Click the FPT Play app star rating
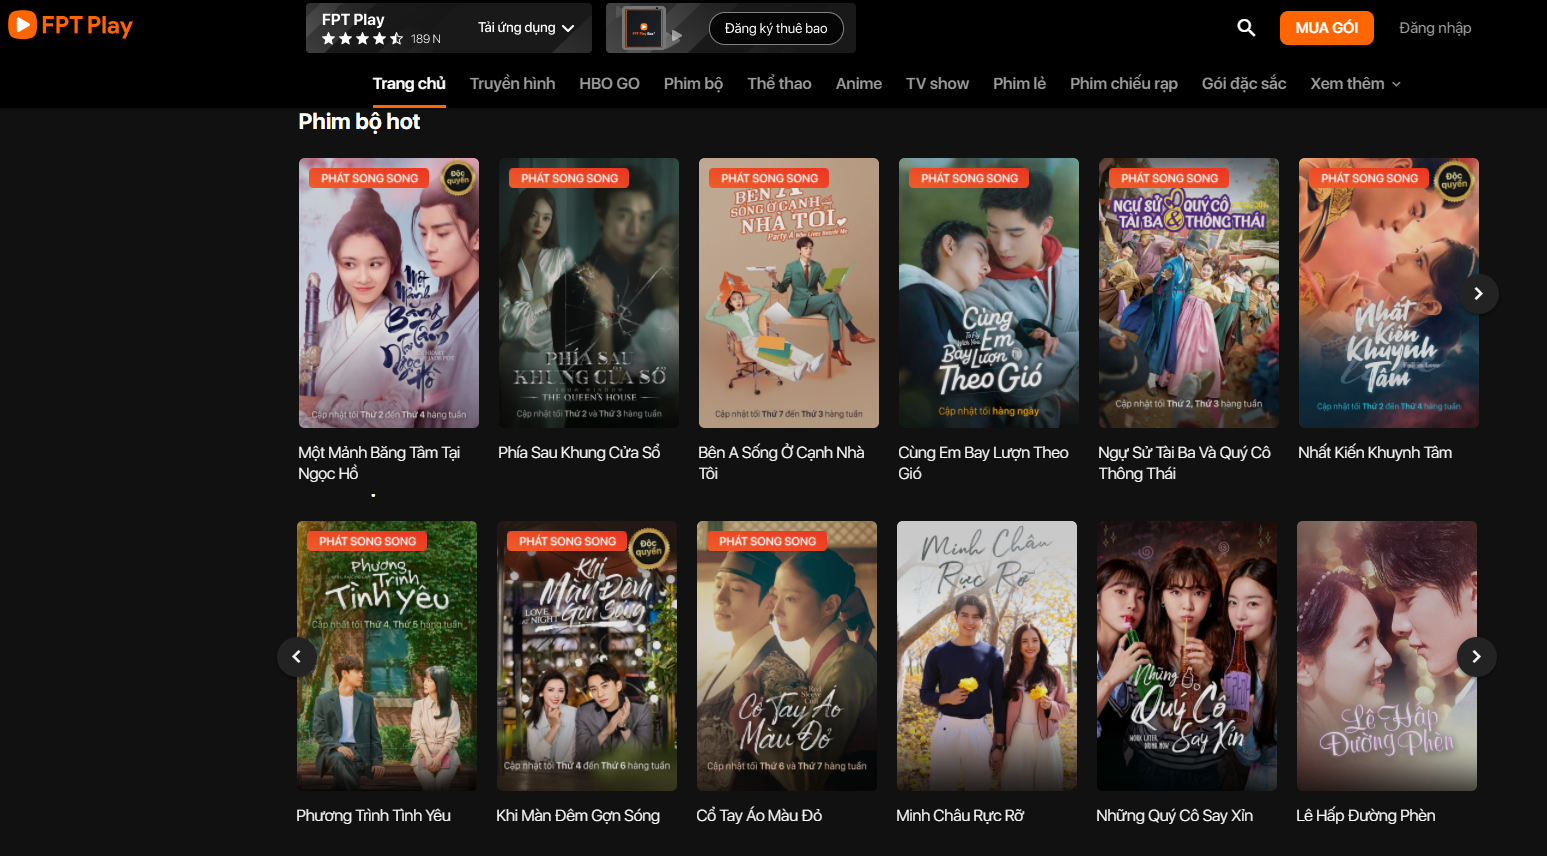 pyautogui.click(x=362, y=39)
